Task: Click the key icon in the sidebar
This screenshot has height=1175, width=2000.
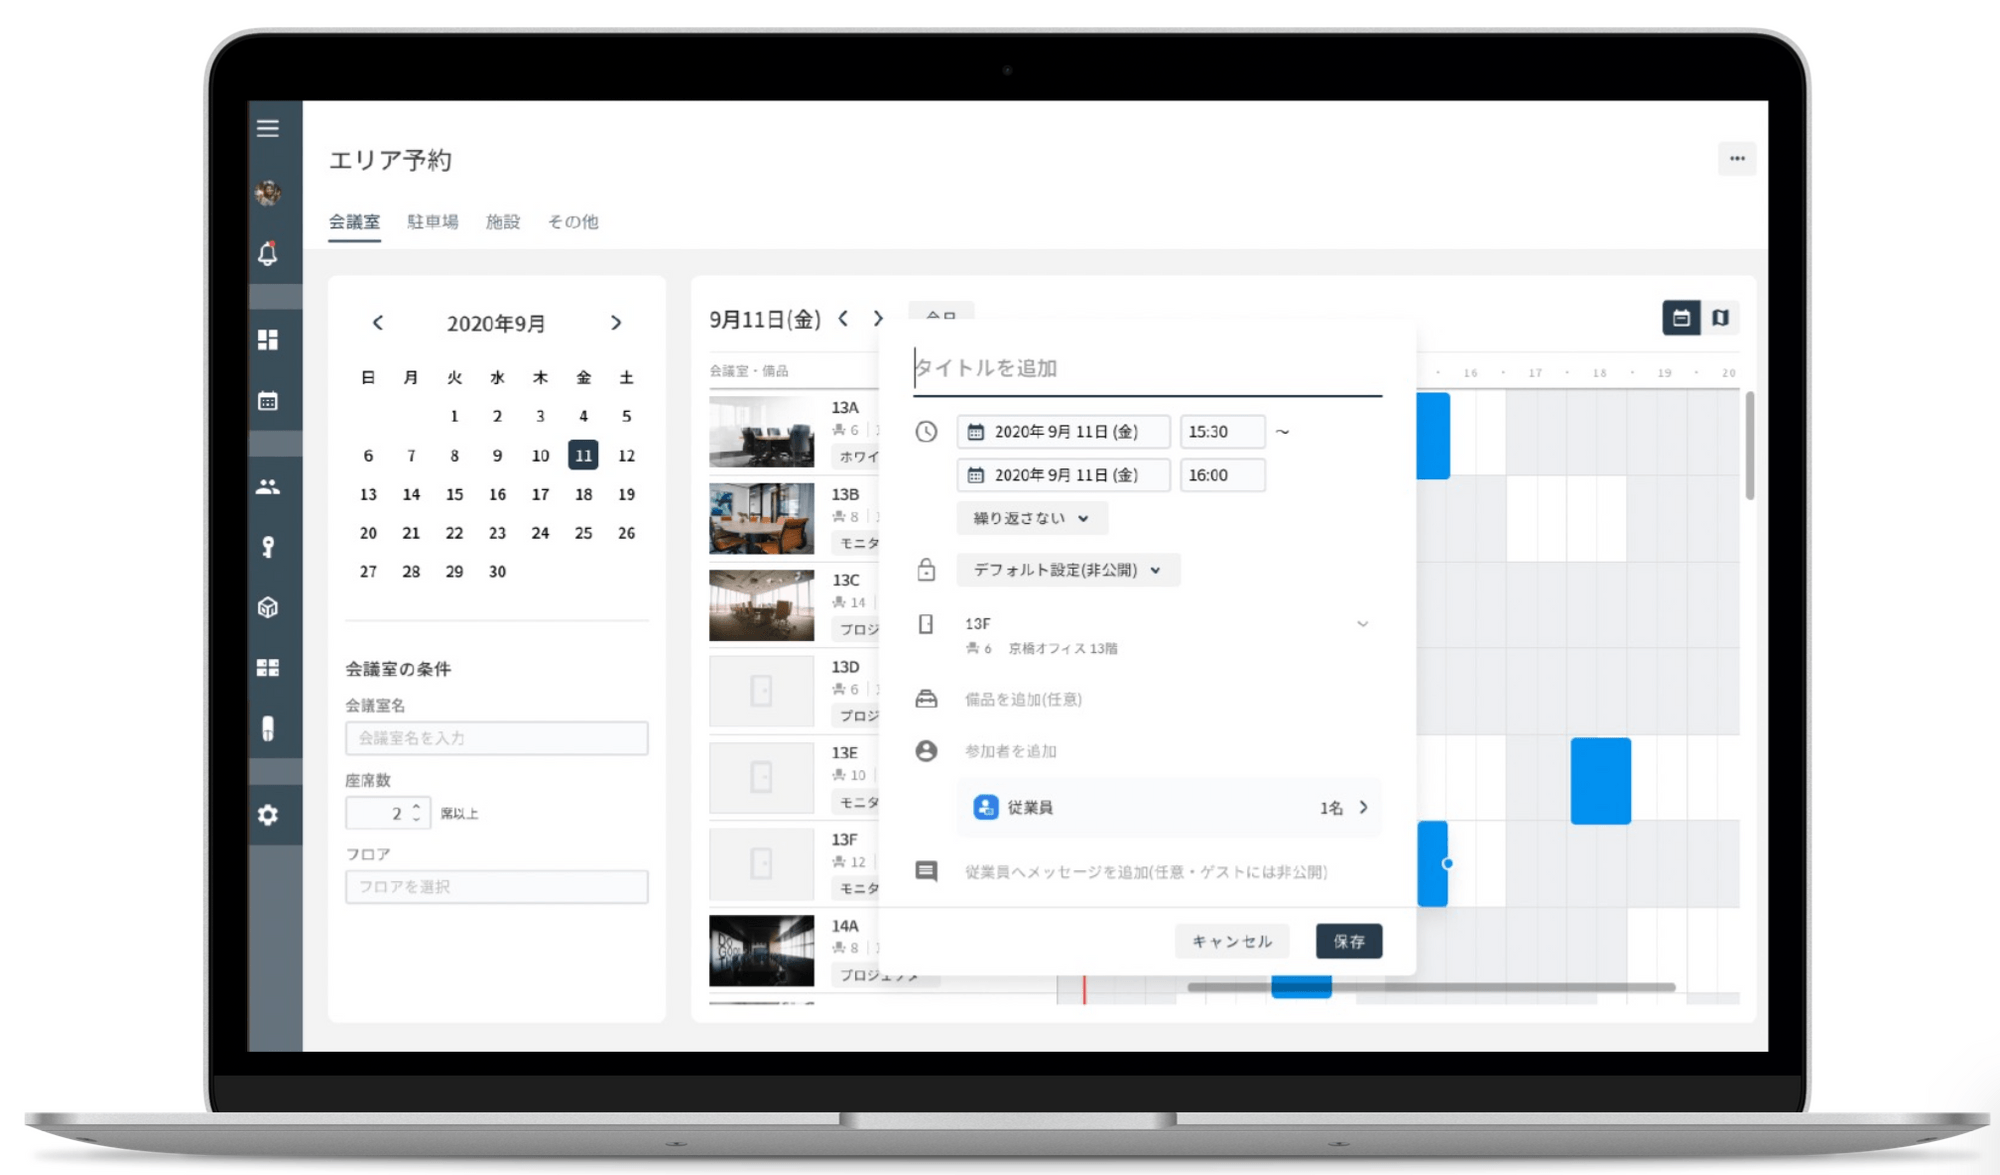Action: 267,546
